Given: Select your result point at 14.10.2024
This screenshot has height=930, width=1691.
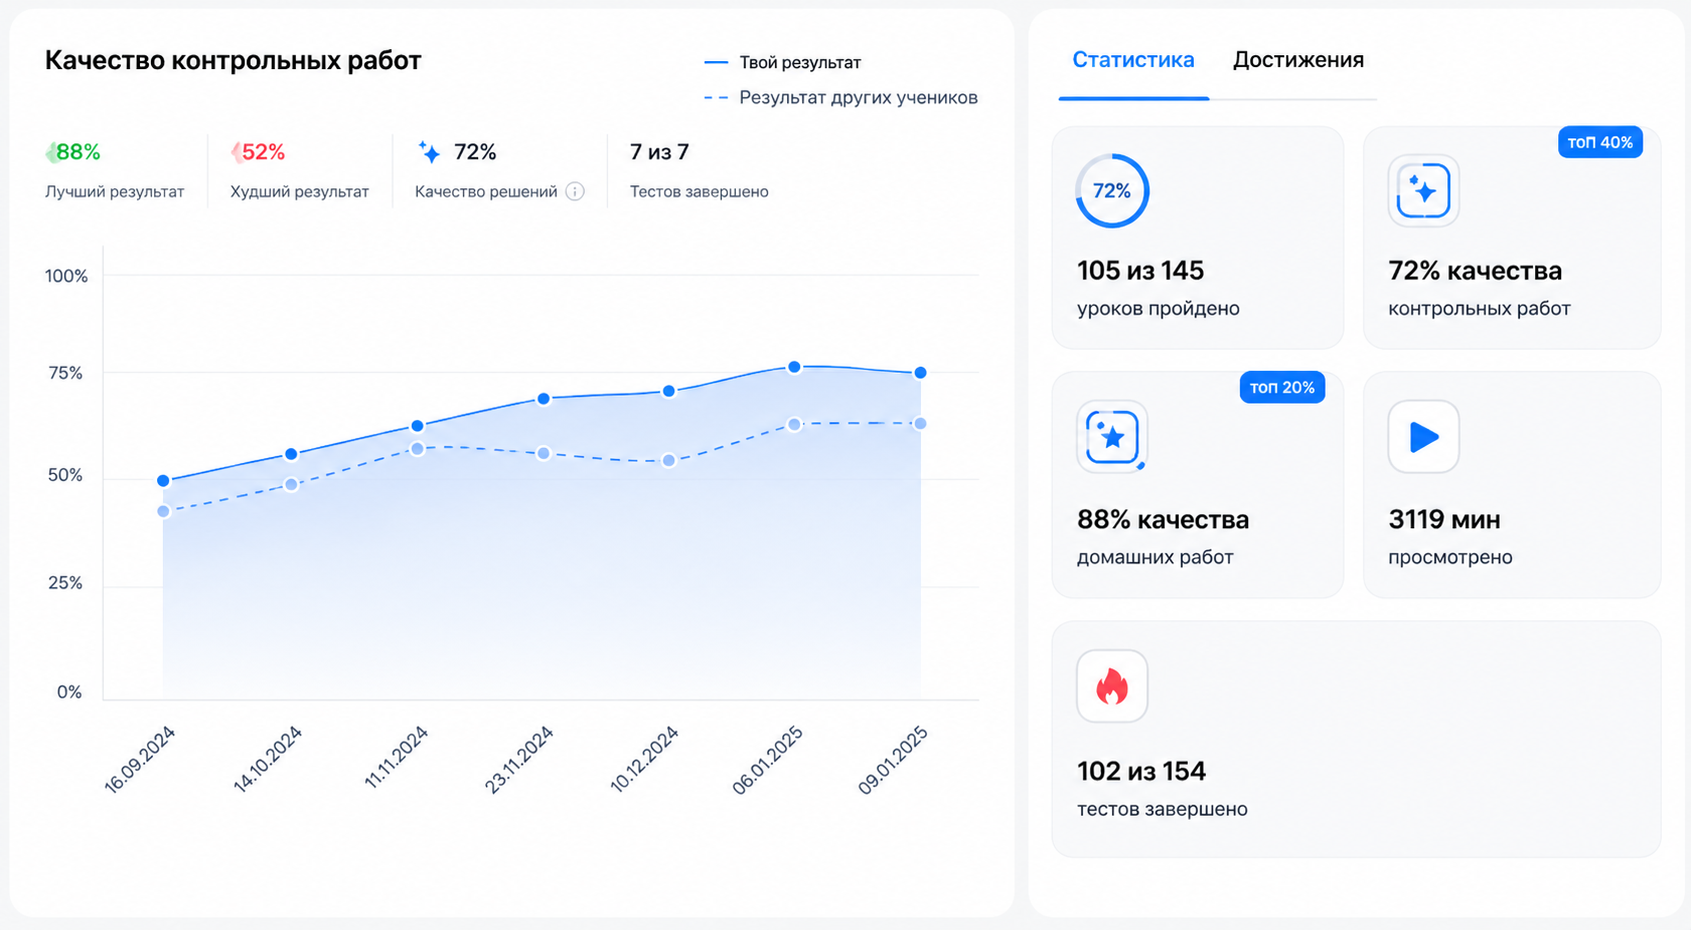Looking at the screenshot, I should tap(291, 454).
